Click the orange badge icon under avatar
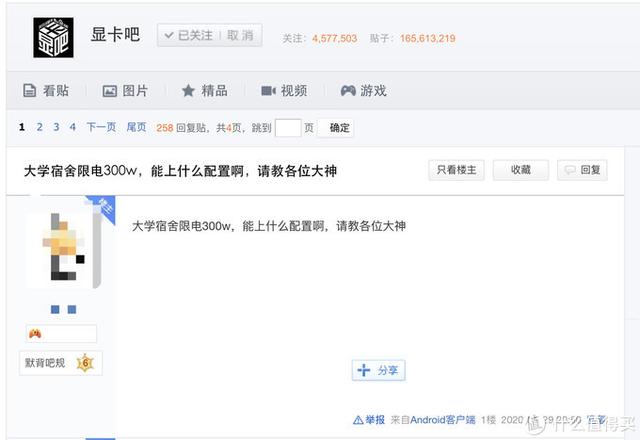The width and height of the screenshot is (640, 440). tap(35, 334)
